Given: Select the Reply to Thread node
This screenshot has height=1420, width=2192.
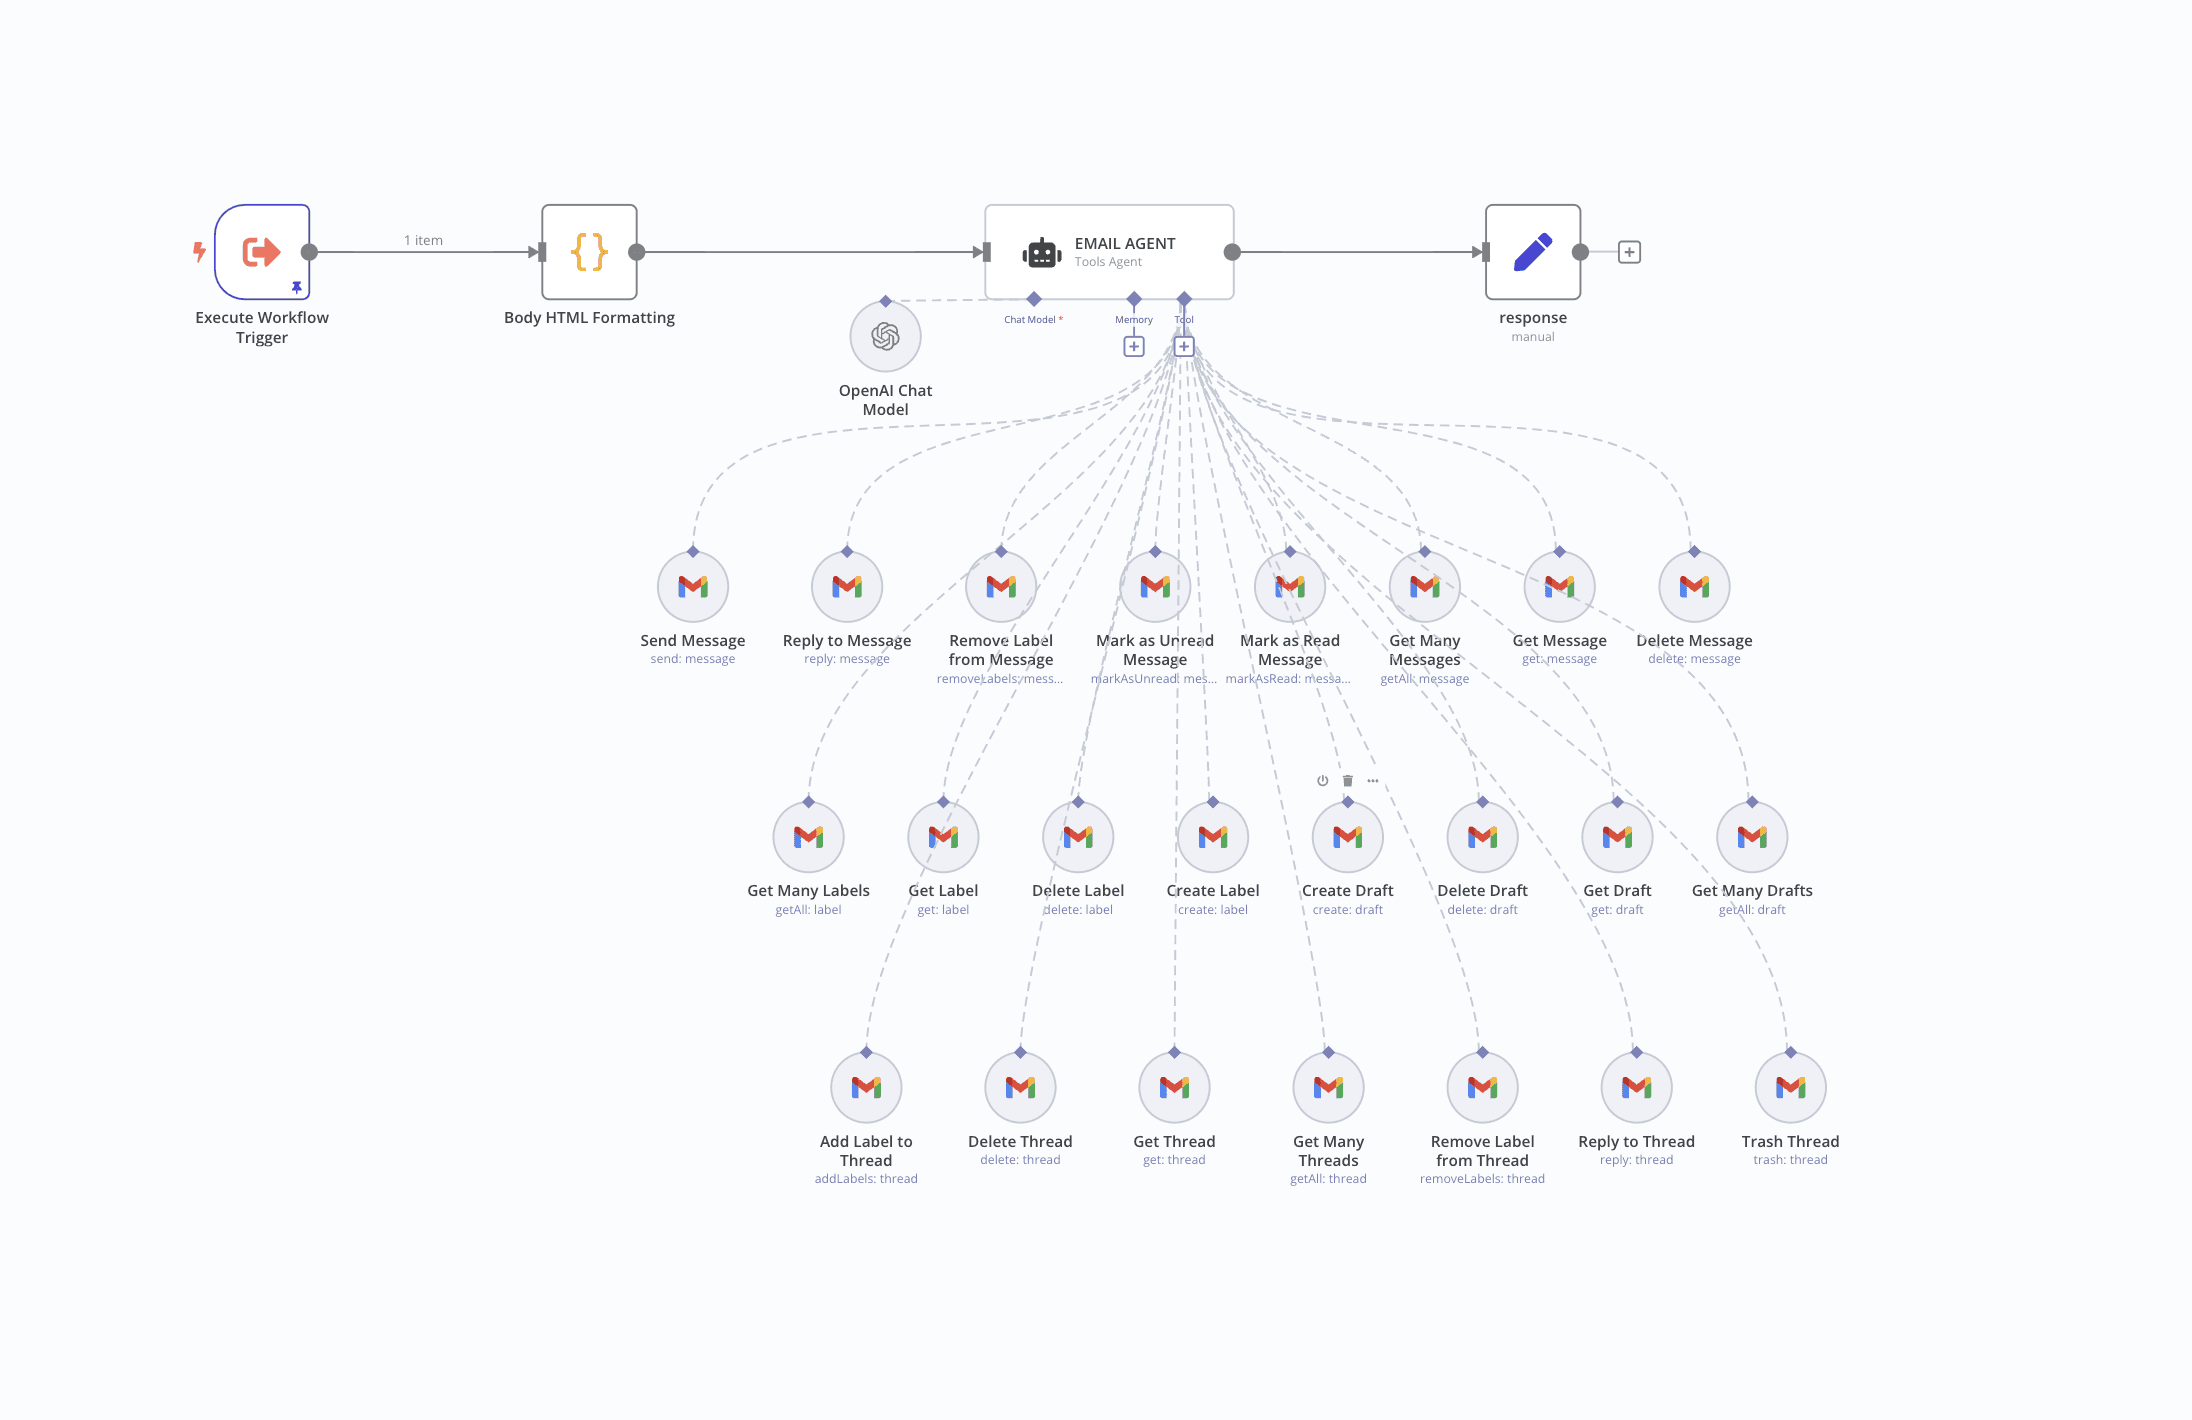Looking at the screenshot, I should click(x=1637, y=1087).
